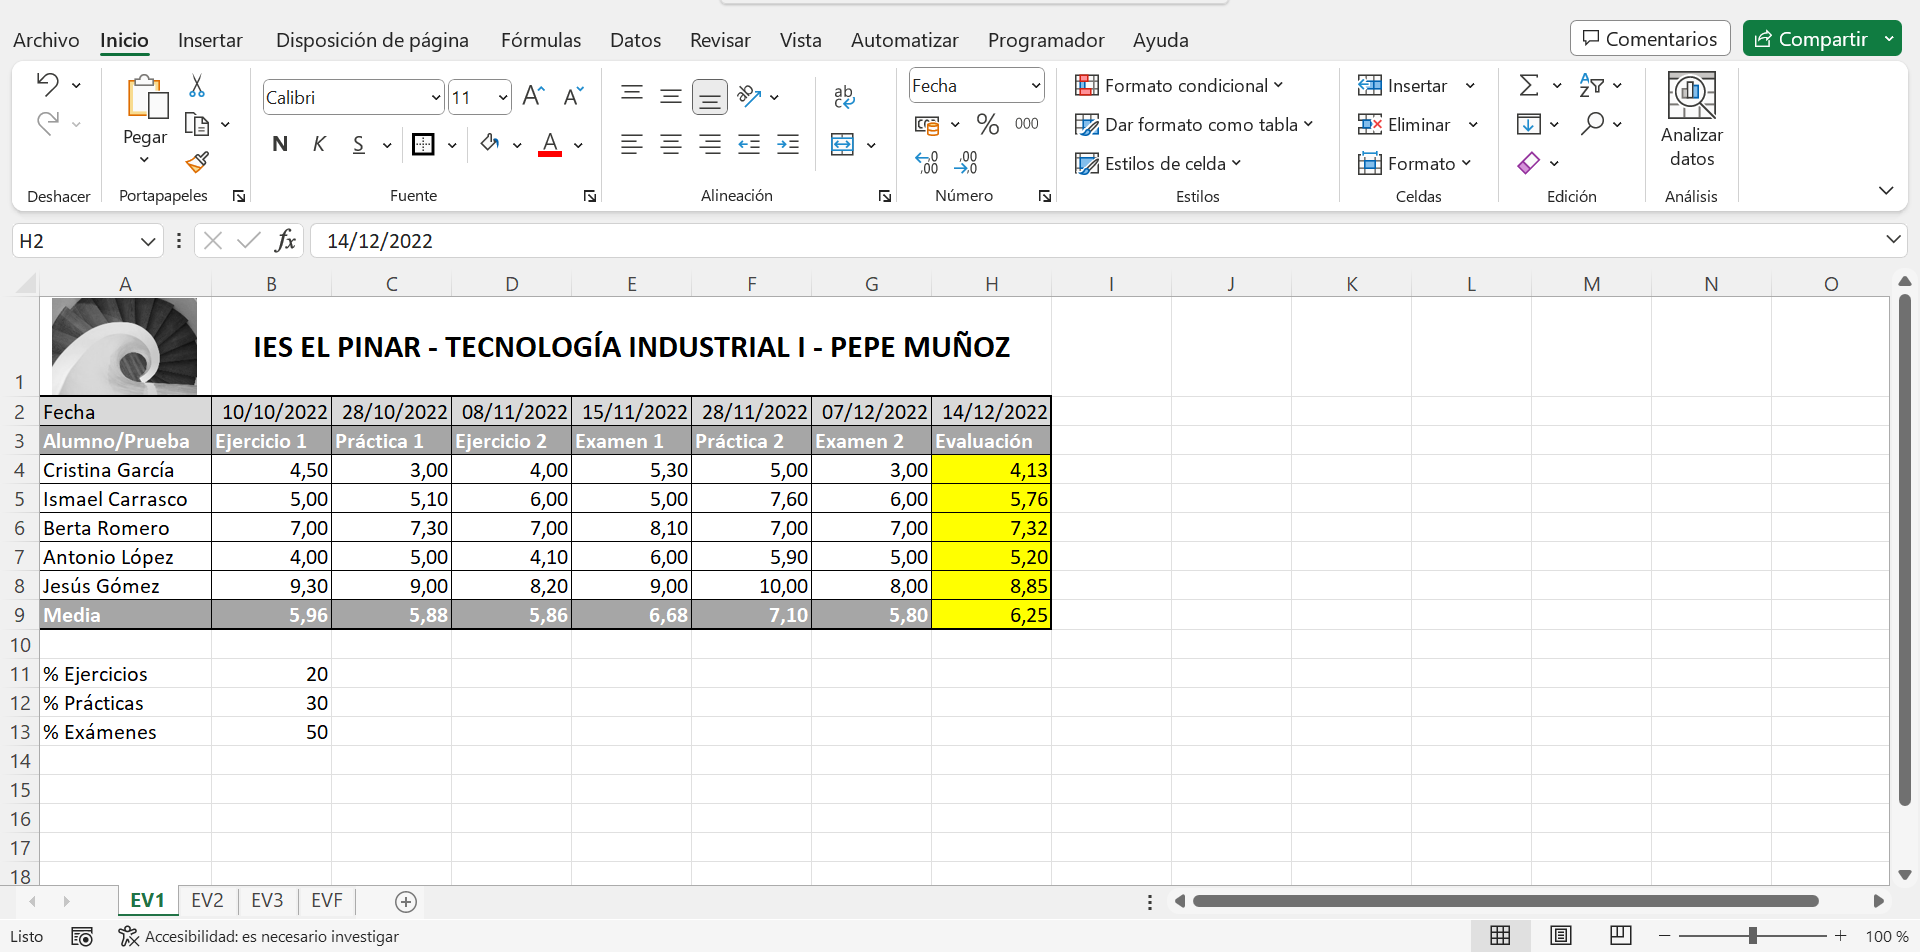
Task: Toggle bottom vertical alignment button
Action: pyautogui.click(x=709, y=97)
